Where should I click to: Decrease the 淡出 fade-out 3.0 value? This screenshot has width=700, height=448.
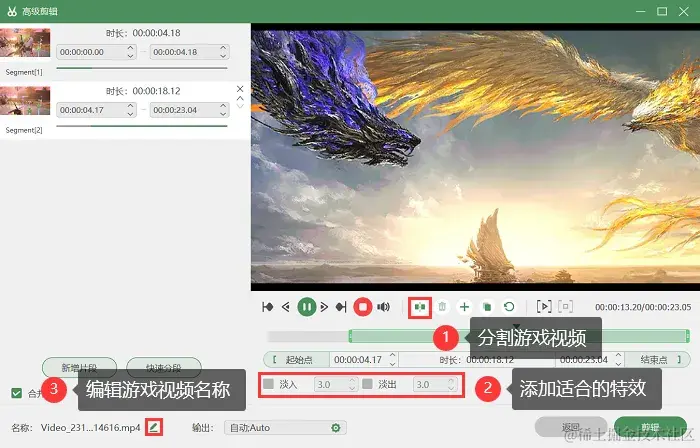(x=451, y=388)
